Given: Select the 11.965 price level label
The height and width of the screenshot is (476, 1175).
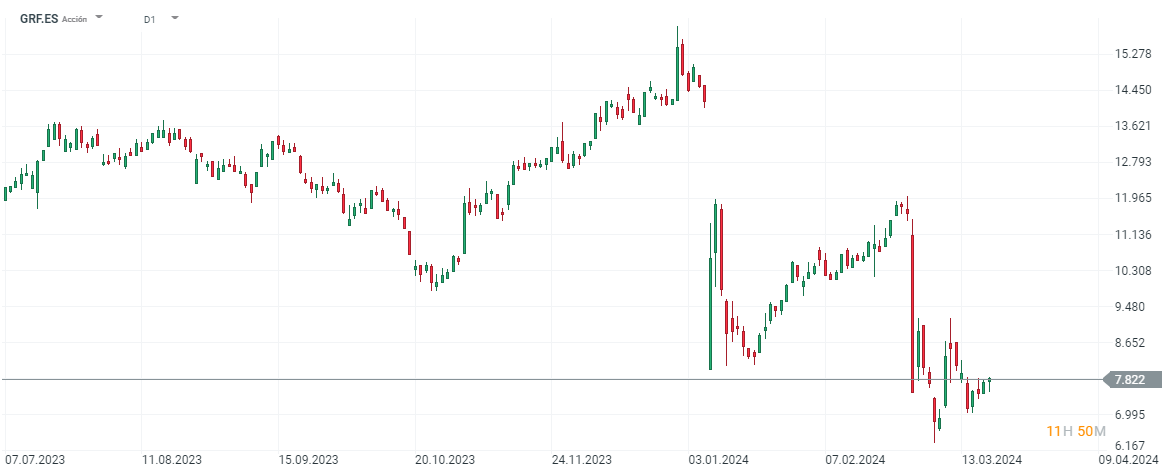Looking at the screenshot, I should [1132, 198].
